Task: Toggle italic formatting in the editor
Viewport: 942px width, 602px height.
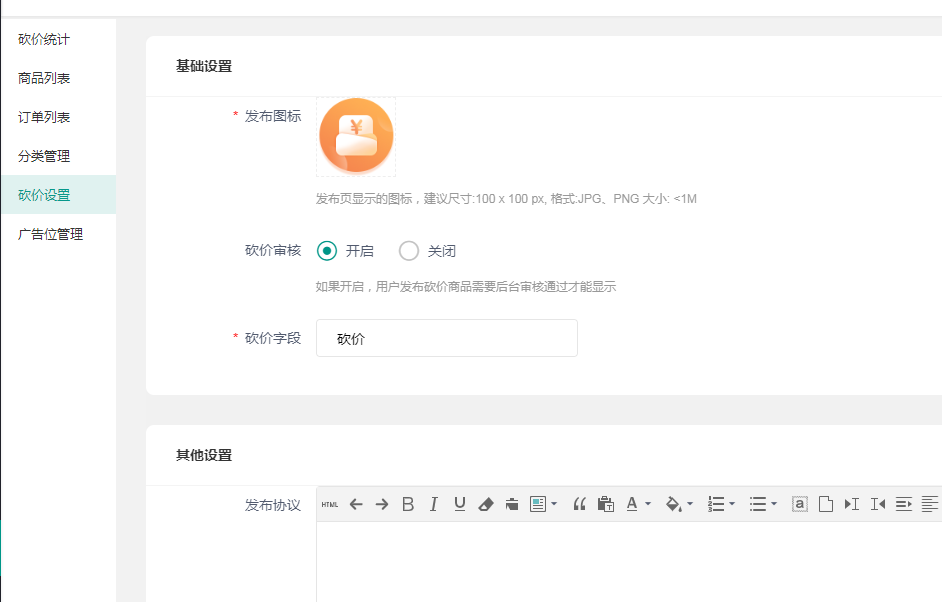Action: pos(433,504)
